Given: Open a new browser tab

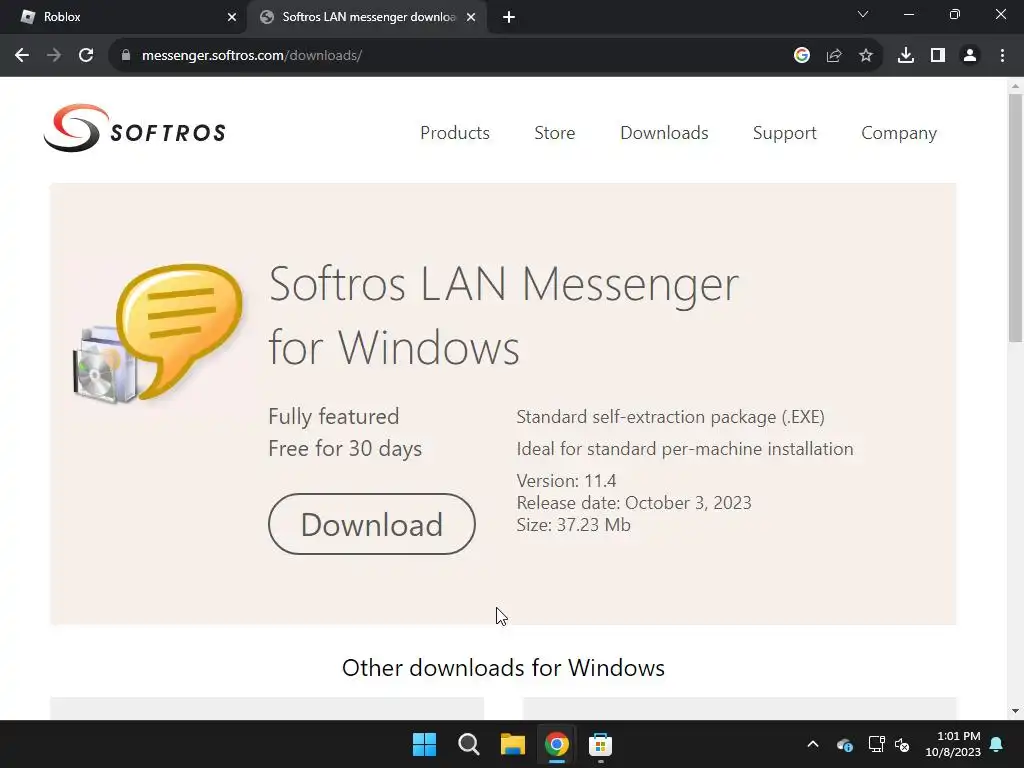Looking at the screenshot, I should tap(509, 17).
